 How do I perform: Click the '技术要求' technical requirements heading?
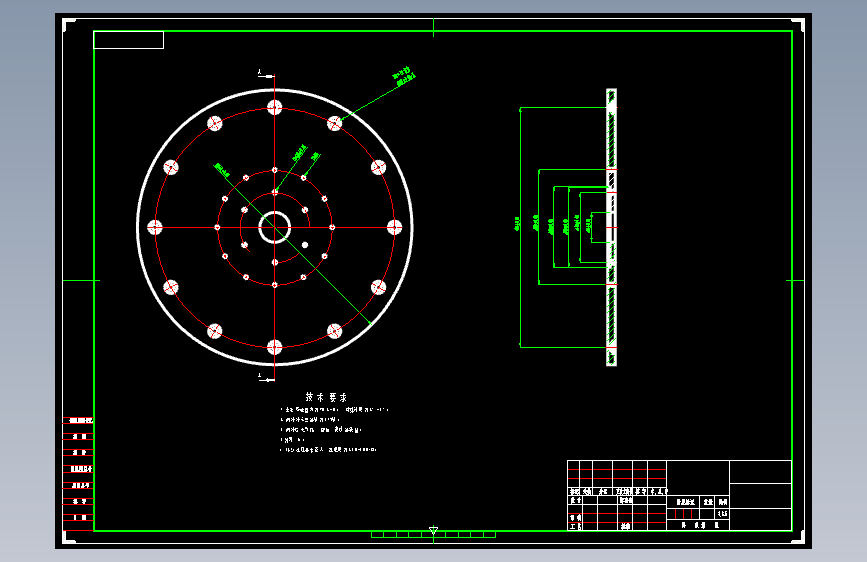(326, 397)
